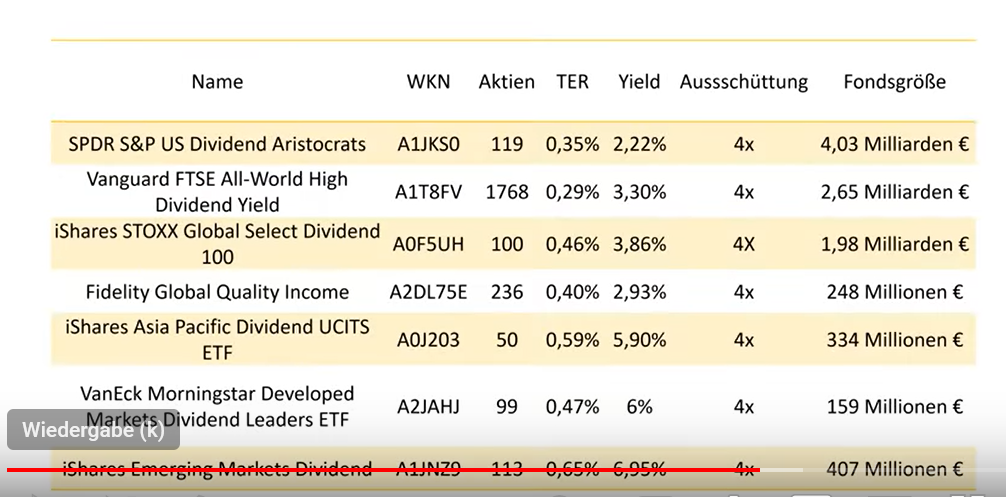Select '4x' in the Asia Pacific row
The image size is (1006, 497).
click(744, 340)
